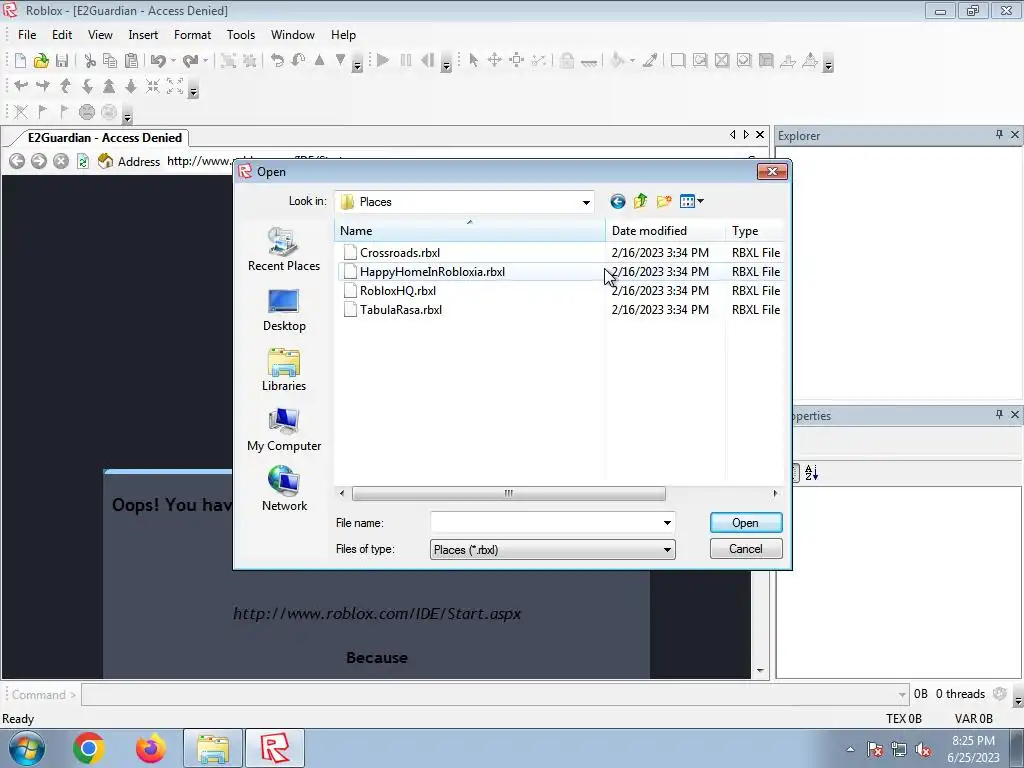Open the Tools menu
1024x768 pixels.
tap(241, 35)
